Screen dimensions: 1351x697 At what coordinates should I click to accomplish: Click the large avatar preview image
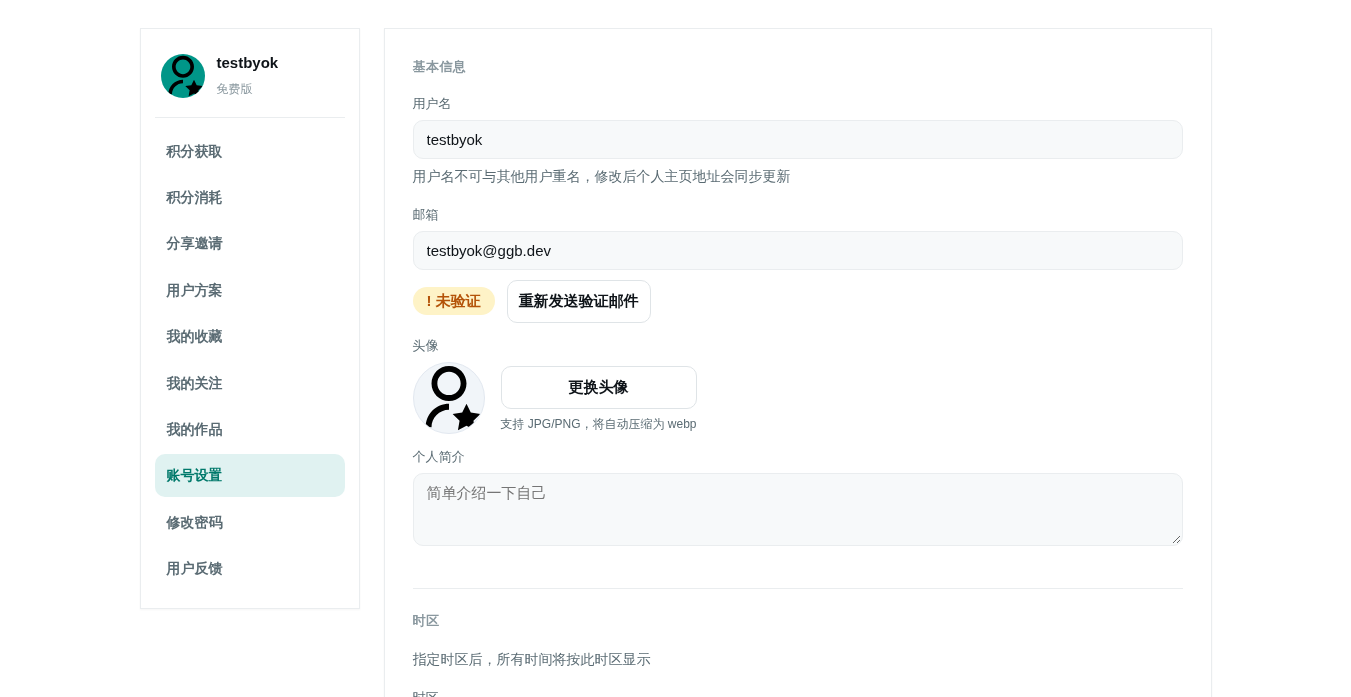449,398
